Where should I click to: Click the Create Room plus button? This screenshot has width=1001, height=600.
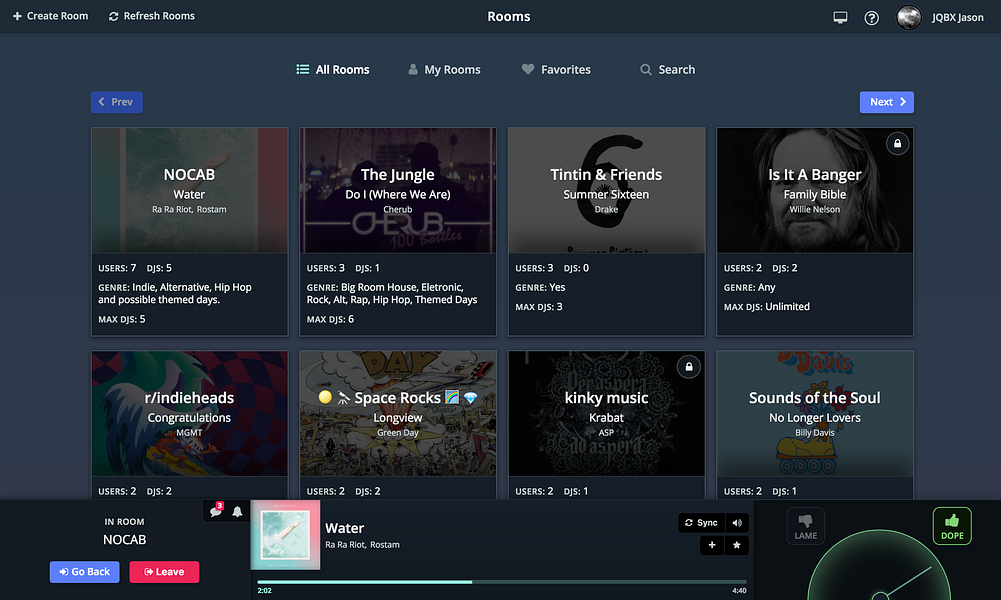point(50,16)
